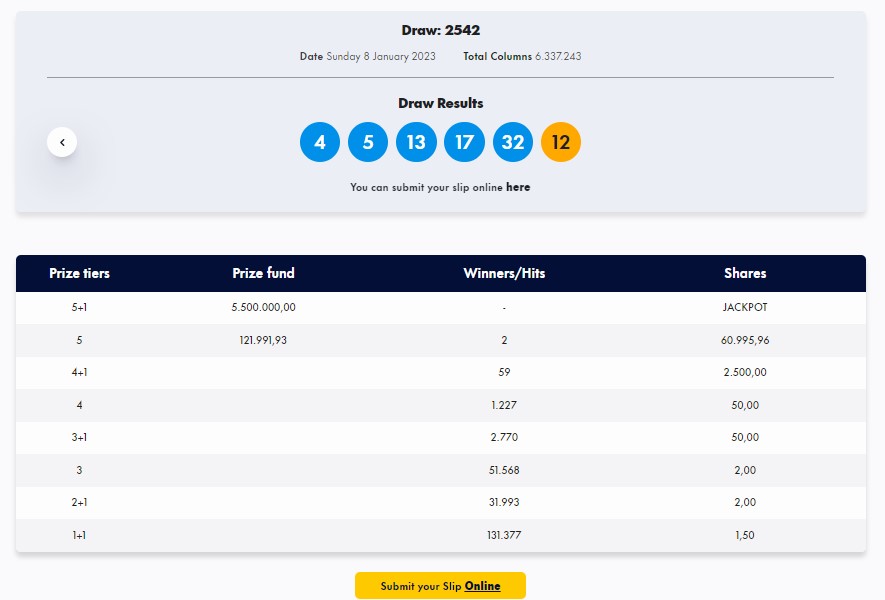Screen dimensions: 885x600
Task: Click the Draw: 2542 heading
Action: 441,30
